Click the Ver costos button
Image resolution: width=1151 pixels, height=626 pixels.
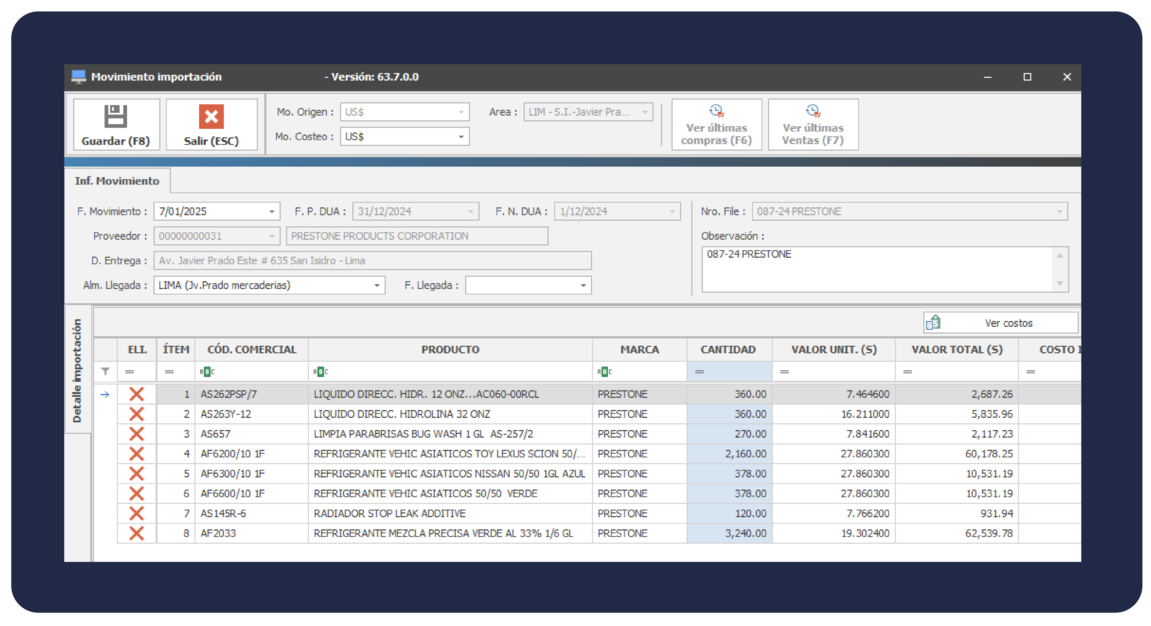pyautogui.click(x=1000, y=323)
